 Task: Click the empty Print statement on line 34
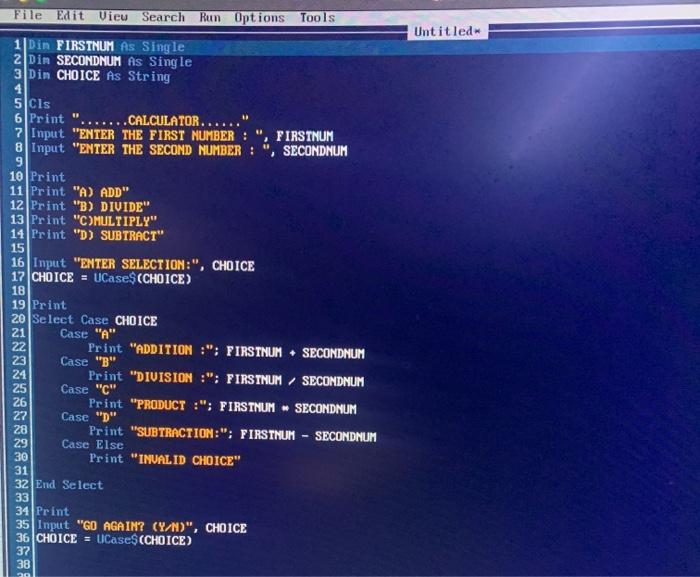(x=53, y=511)
